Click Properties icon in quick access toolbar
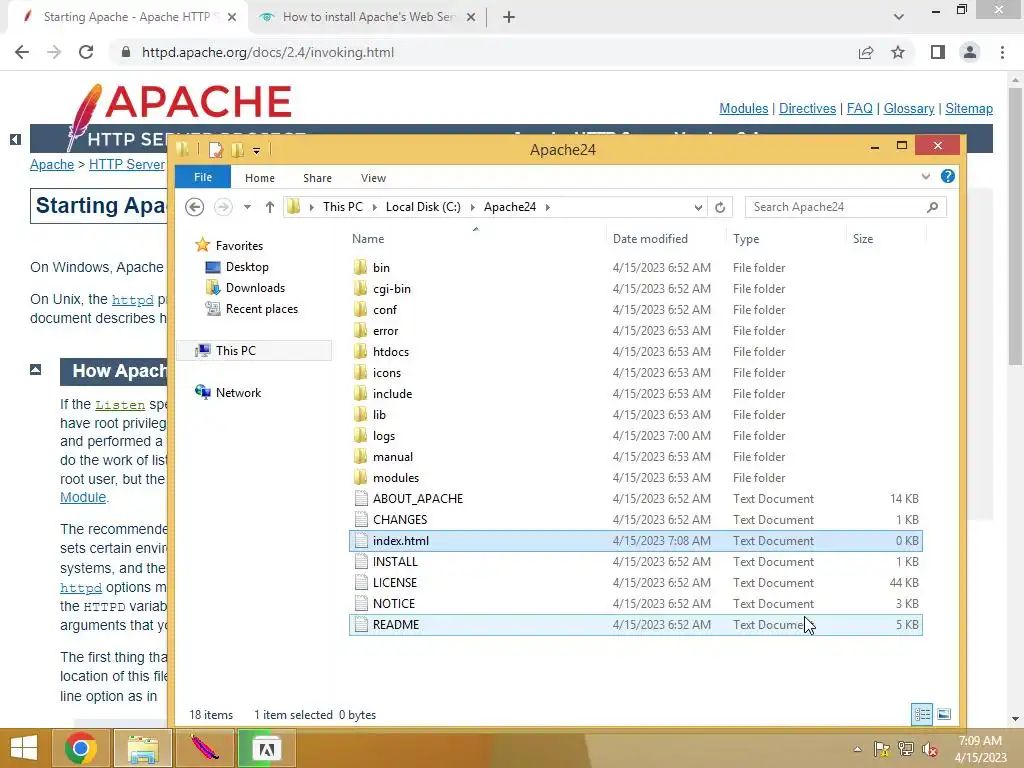Viewport: 1024px width, 768px height. tap(215, 150)
